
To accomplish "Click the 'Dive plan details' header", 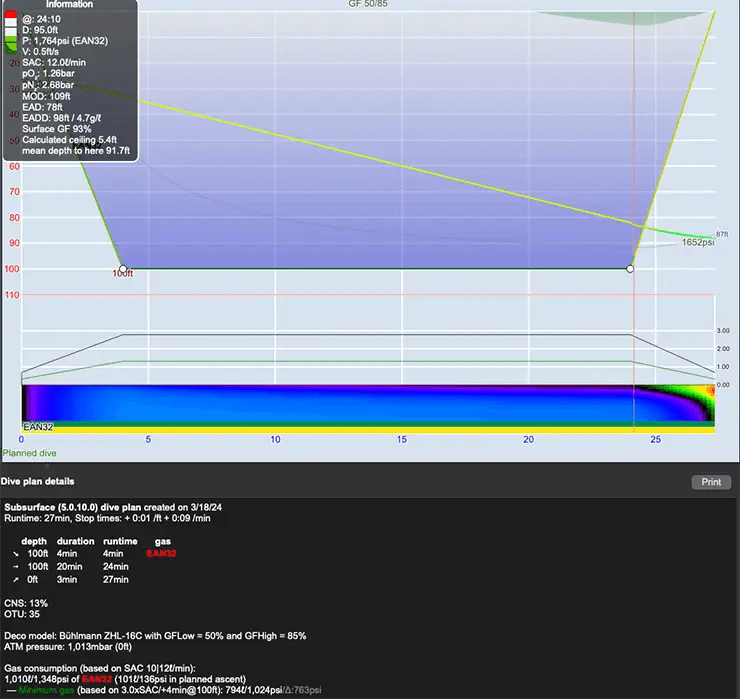I will pyautogui.click(x=37, y=481).
